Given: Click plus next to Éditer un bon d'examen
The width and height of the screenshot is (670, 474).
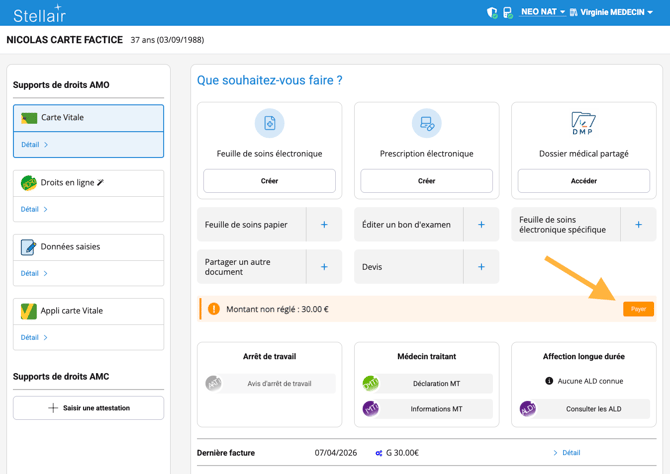Looking at the screenshot, I should [481, 225].
